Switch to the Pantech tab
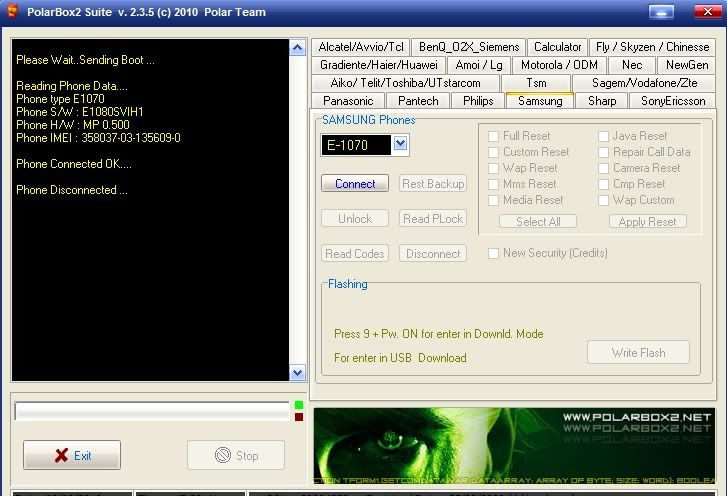 (418, 101)
